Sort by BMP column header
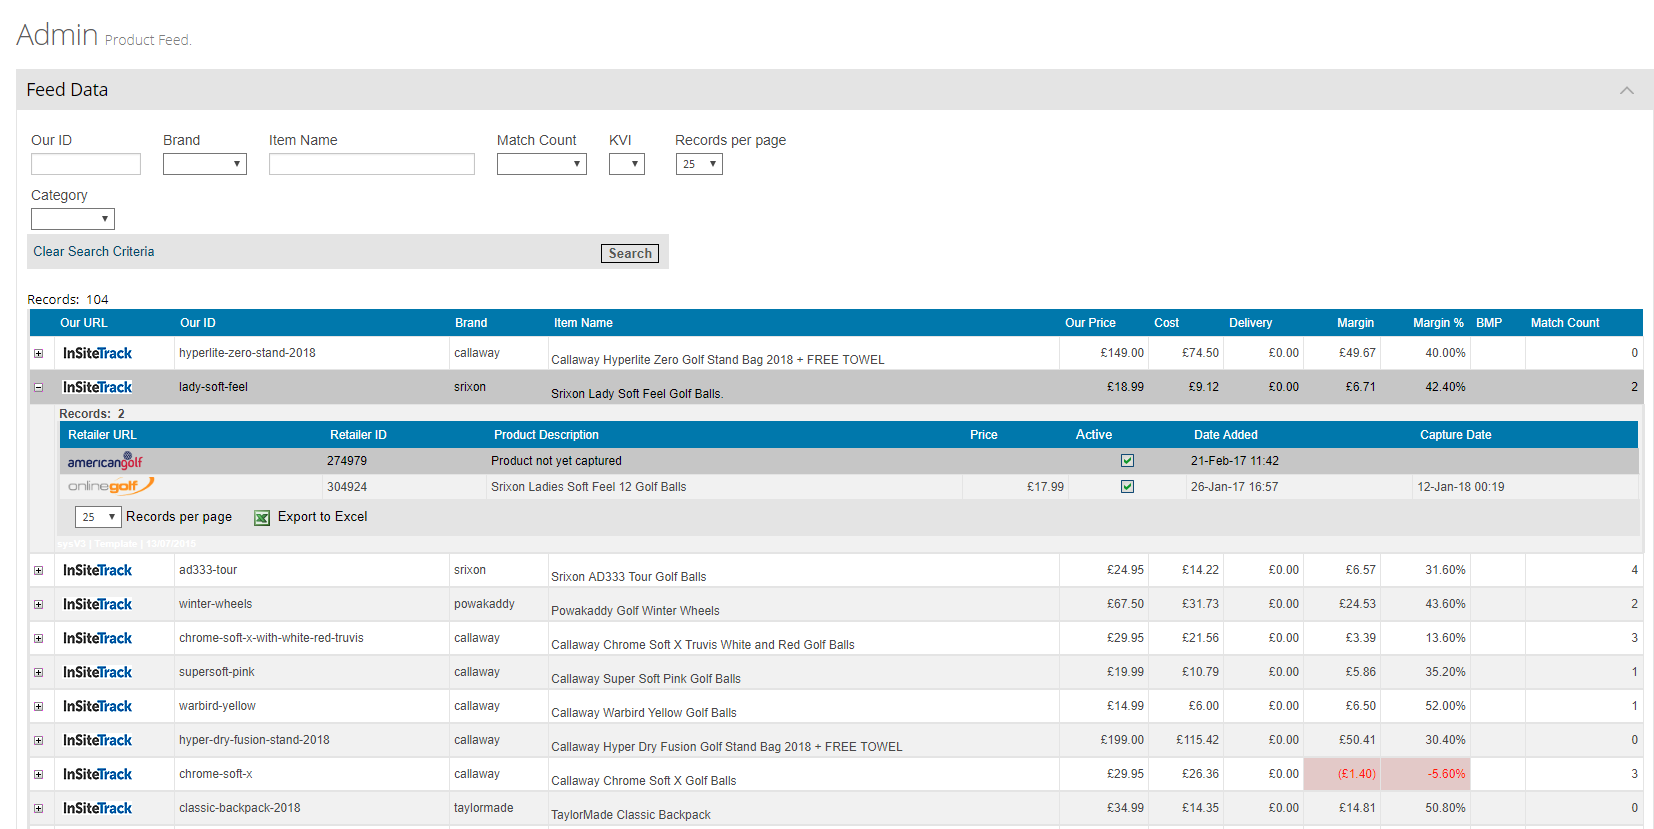Screen dimensions: 1654x829 point(1489,323)
